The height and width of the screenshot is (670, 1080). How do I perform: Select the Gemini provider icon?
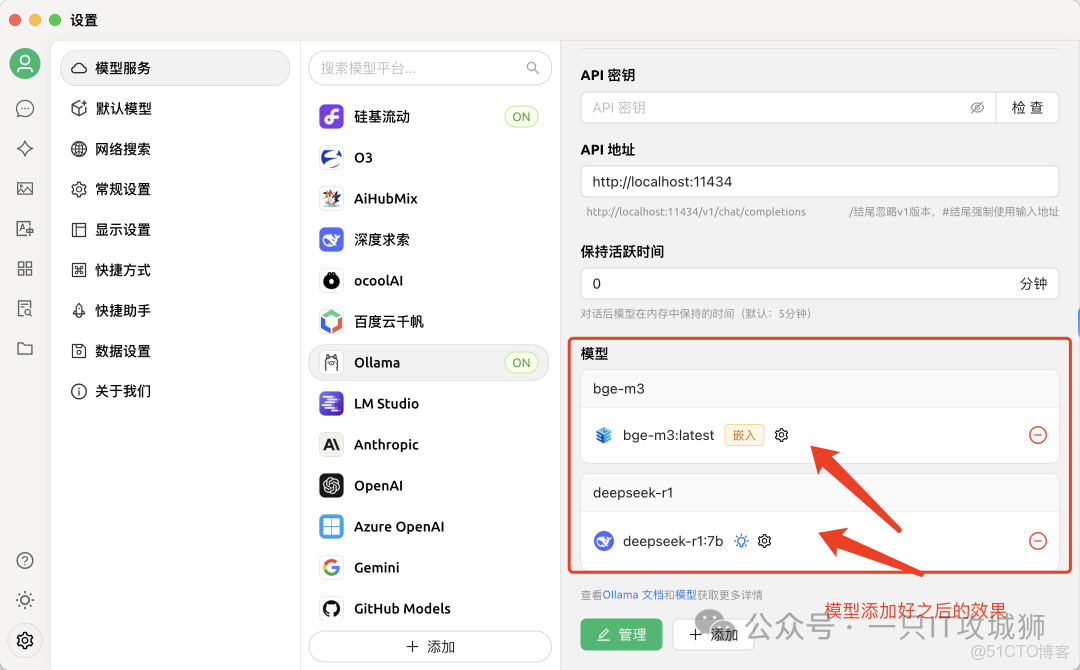pos(331,567)
